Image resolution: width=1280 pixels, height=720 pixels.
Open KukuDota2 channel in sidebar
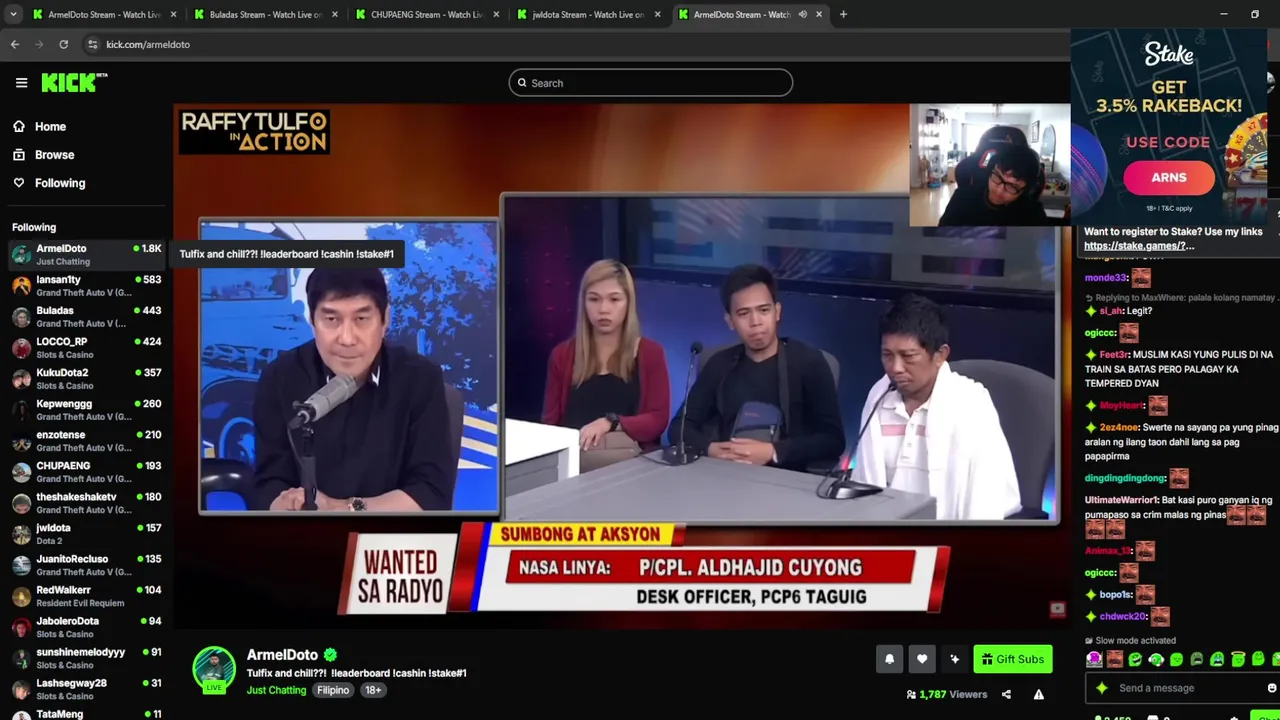[x=86, y=378]
